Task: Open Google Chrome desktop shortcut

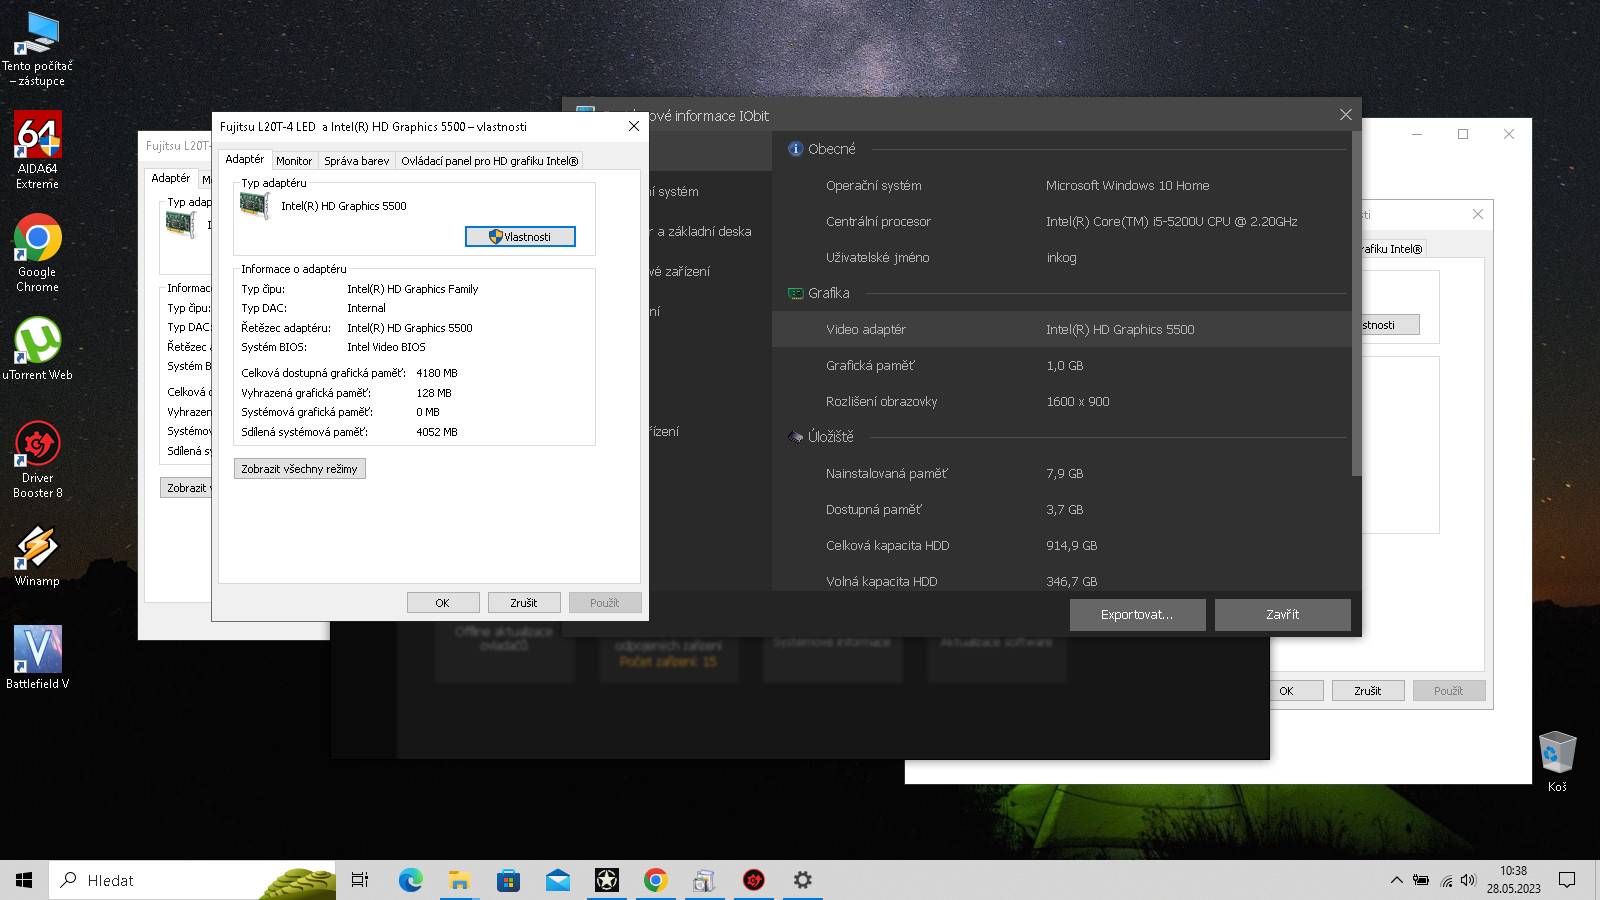Action: 38,253
